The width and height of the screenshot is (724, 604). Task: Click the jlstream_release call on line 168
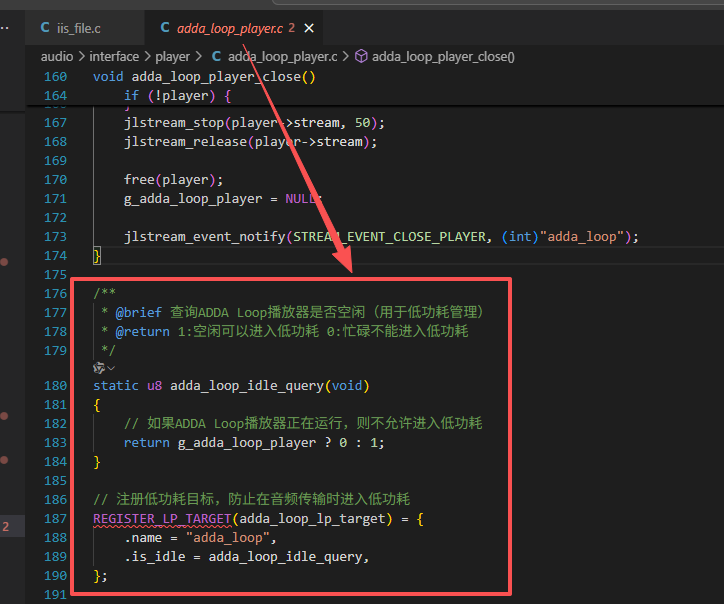tap(185, 142)
